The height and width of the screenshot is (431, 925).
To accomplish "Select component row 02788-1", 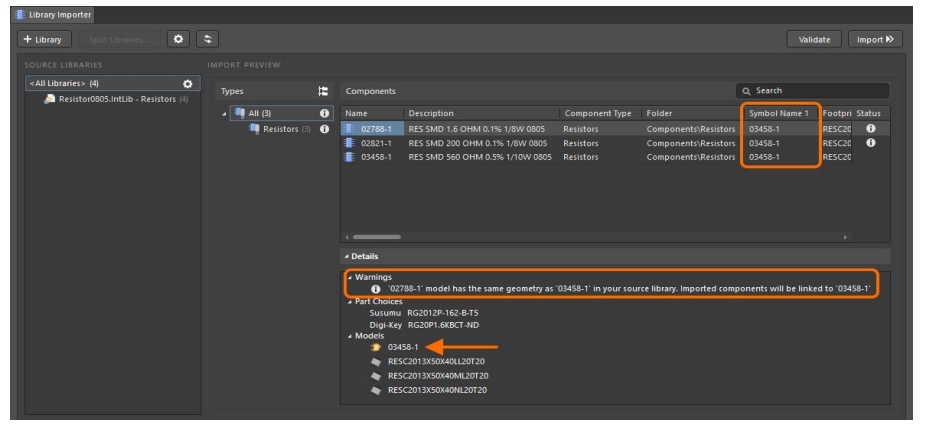I will point(615,129).
